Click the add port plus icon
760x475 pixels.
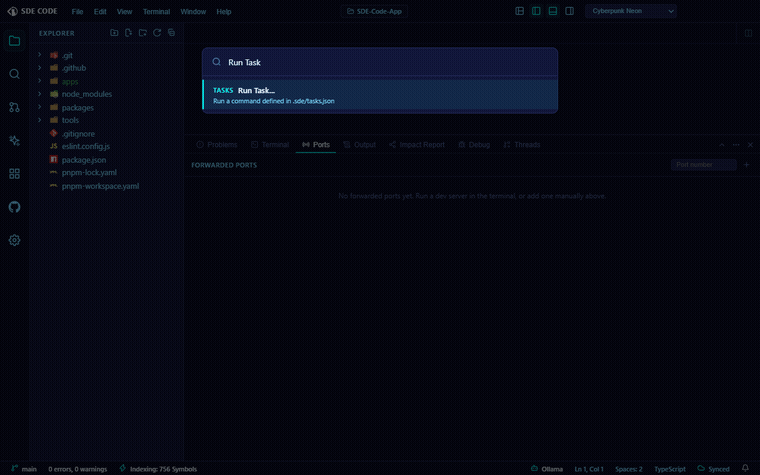point(746,165)
